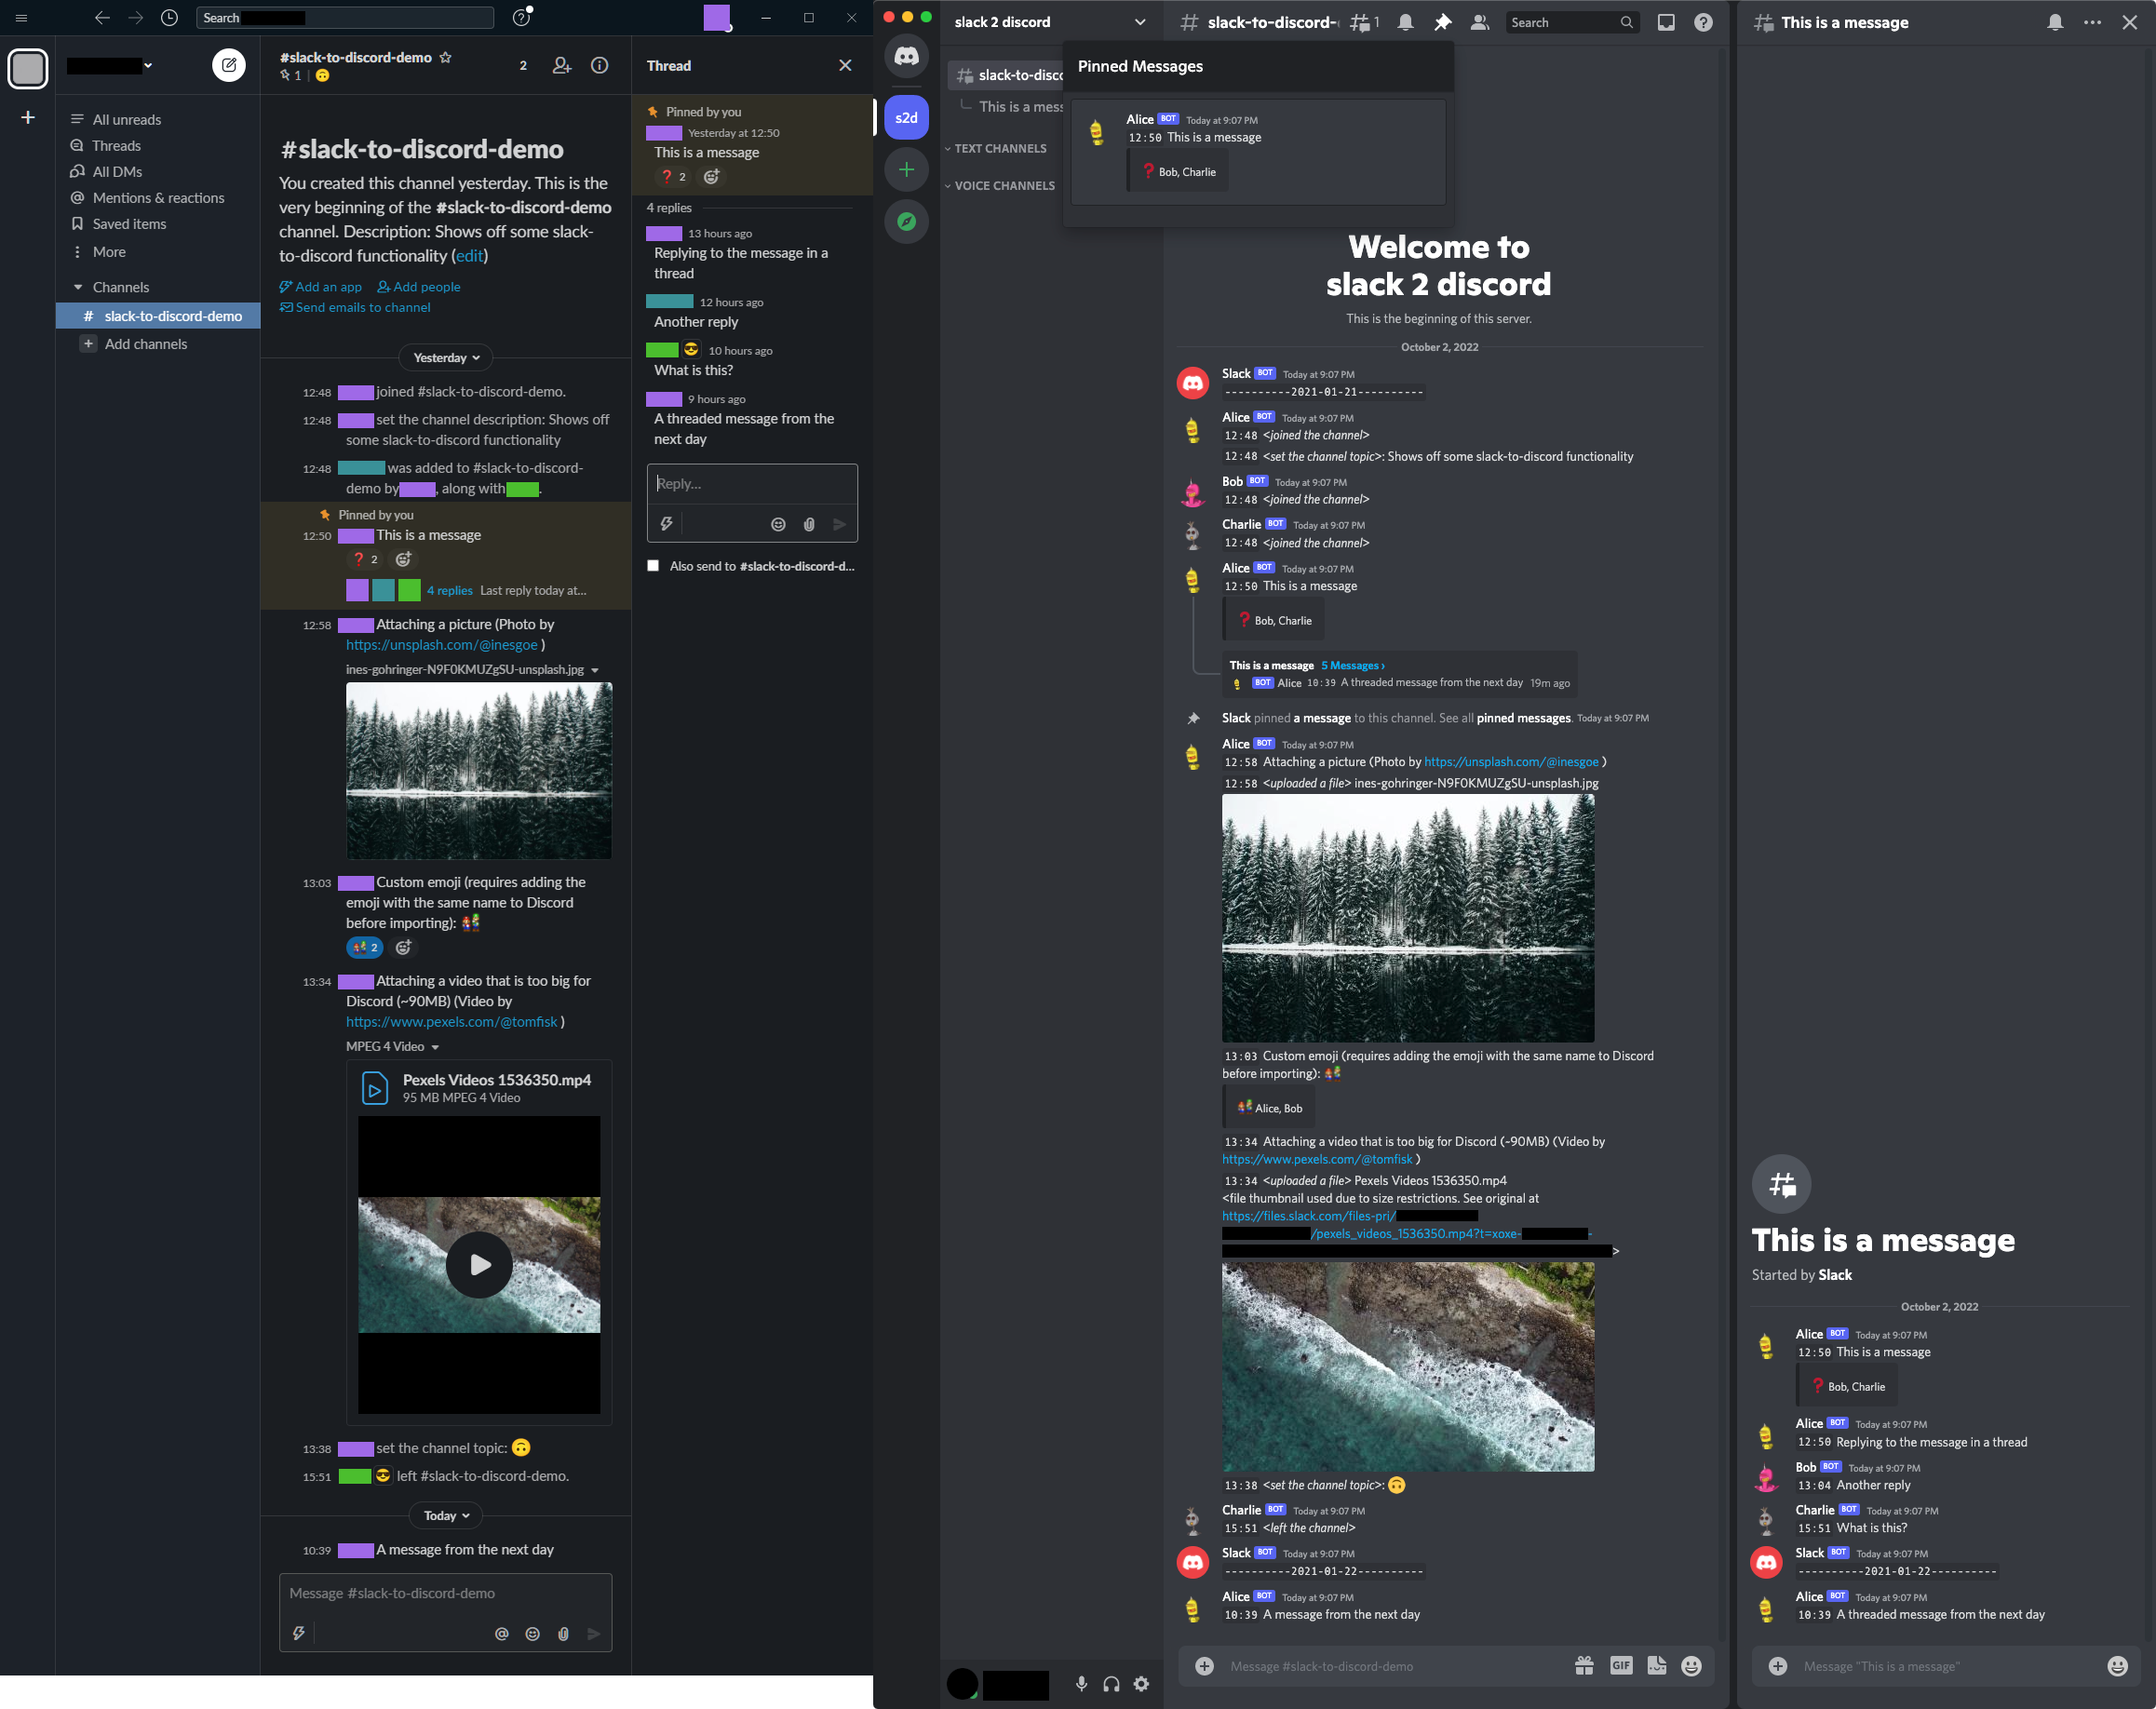Screen dimensions: 2156x1709
Task: Click the GIF picker button
Action: pyautogui.click(x=1620, y=1665)
